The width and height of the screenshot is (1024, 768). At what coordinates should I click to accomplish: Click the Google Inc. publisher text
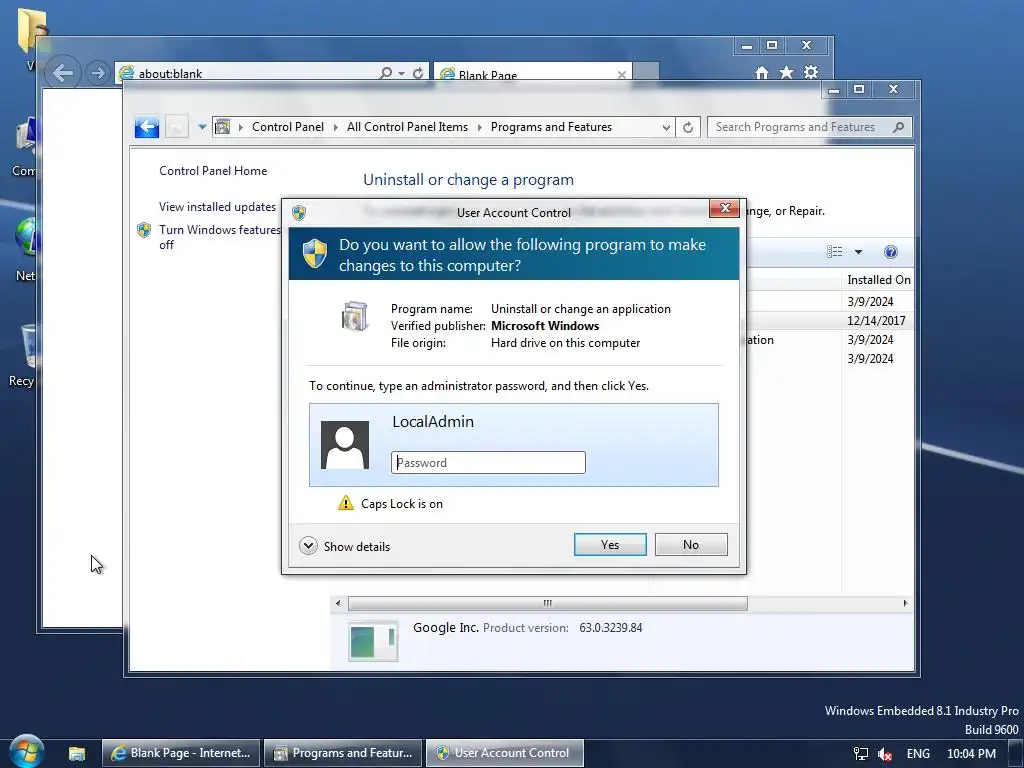point(445,628)
